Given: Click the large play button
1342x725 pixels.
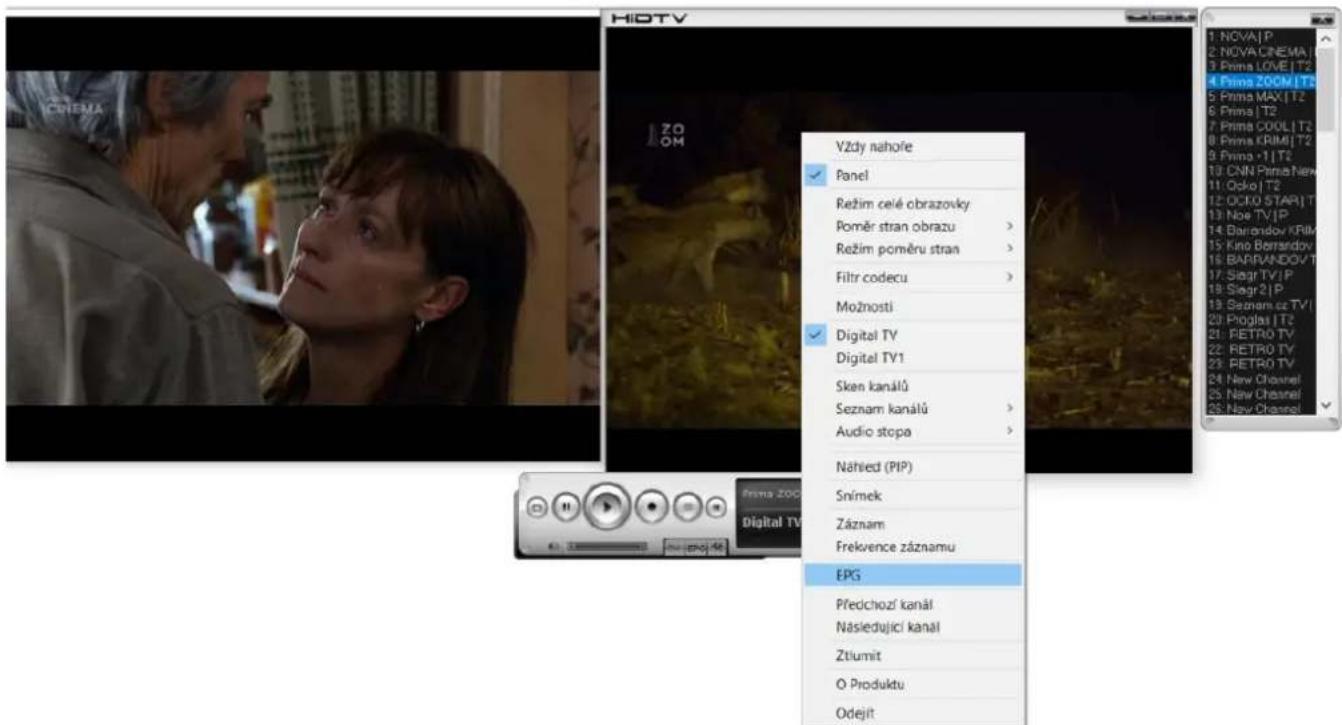Looking at the screenshot, I should click(x=605, y=508).
